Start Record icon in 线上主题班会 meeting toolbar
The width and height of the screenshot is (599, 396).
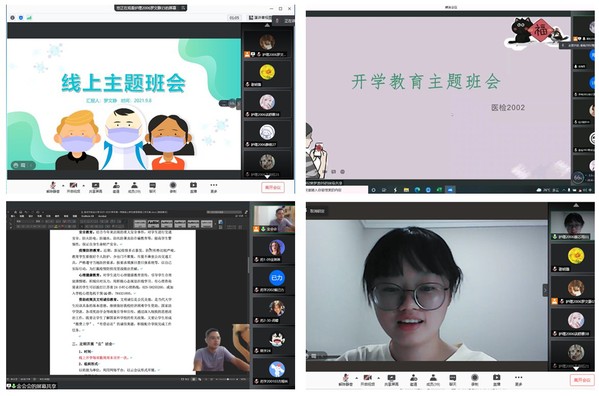point(173,187)
